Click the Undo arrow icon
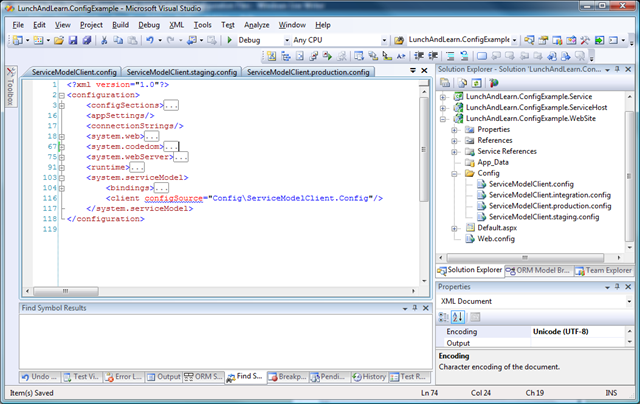Image resolution: width=640 pixels, height=404 pixels. click(150, 40)
